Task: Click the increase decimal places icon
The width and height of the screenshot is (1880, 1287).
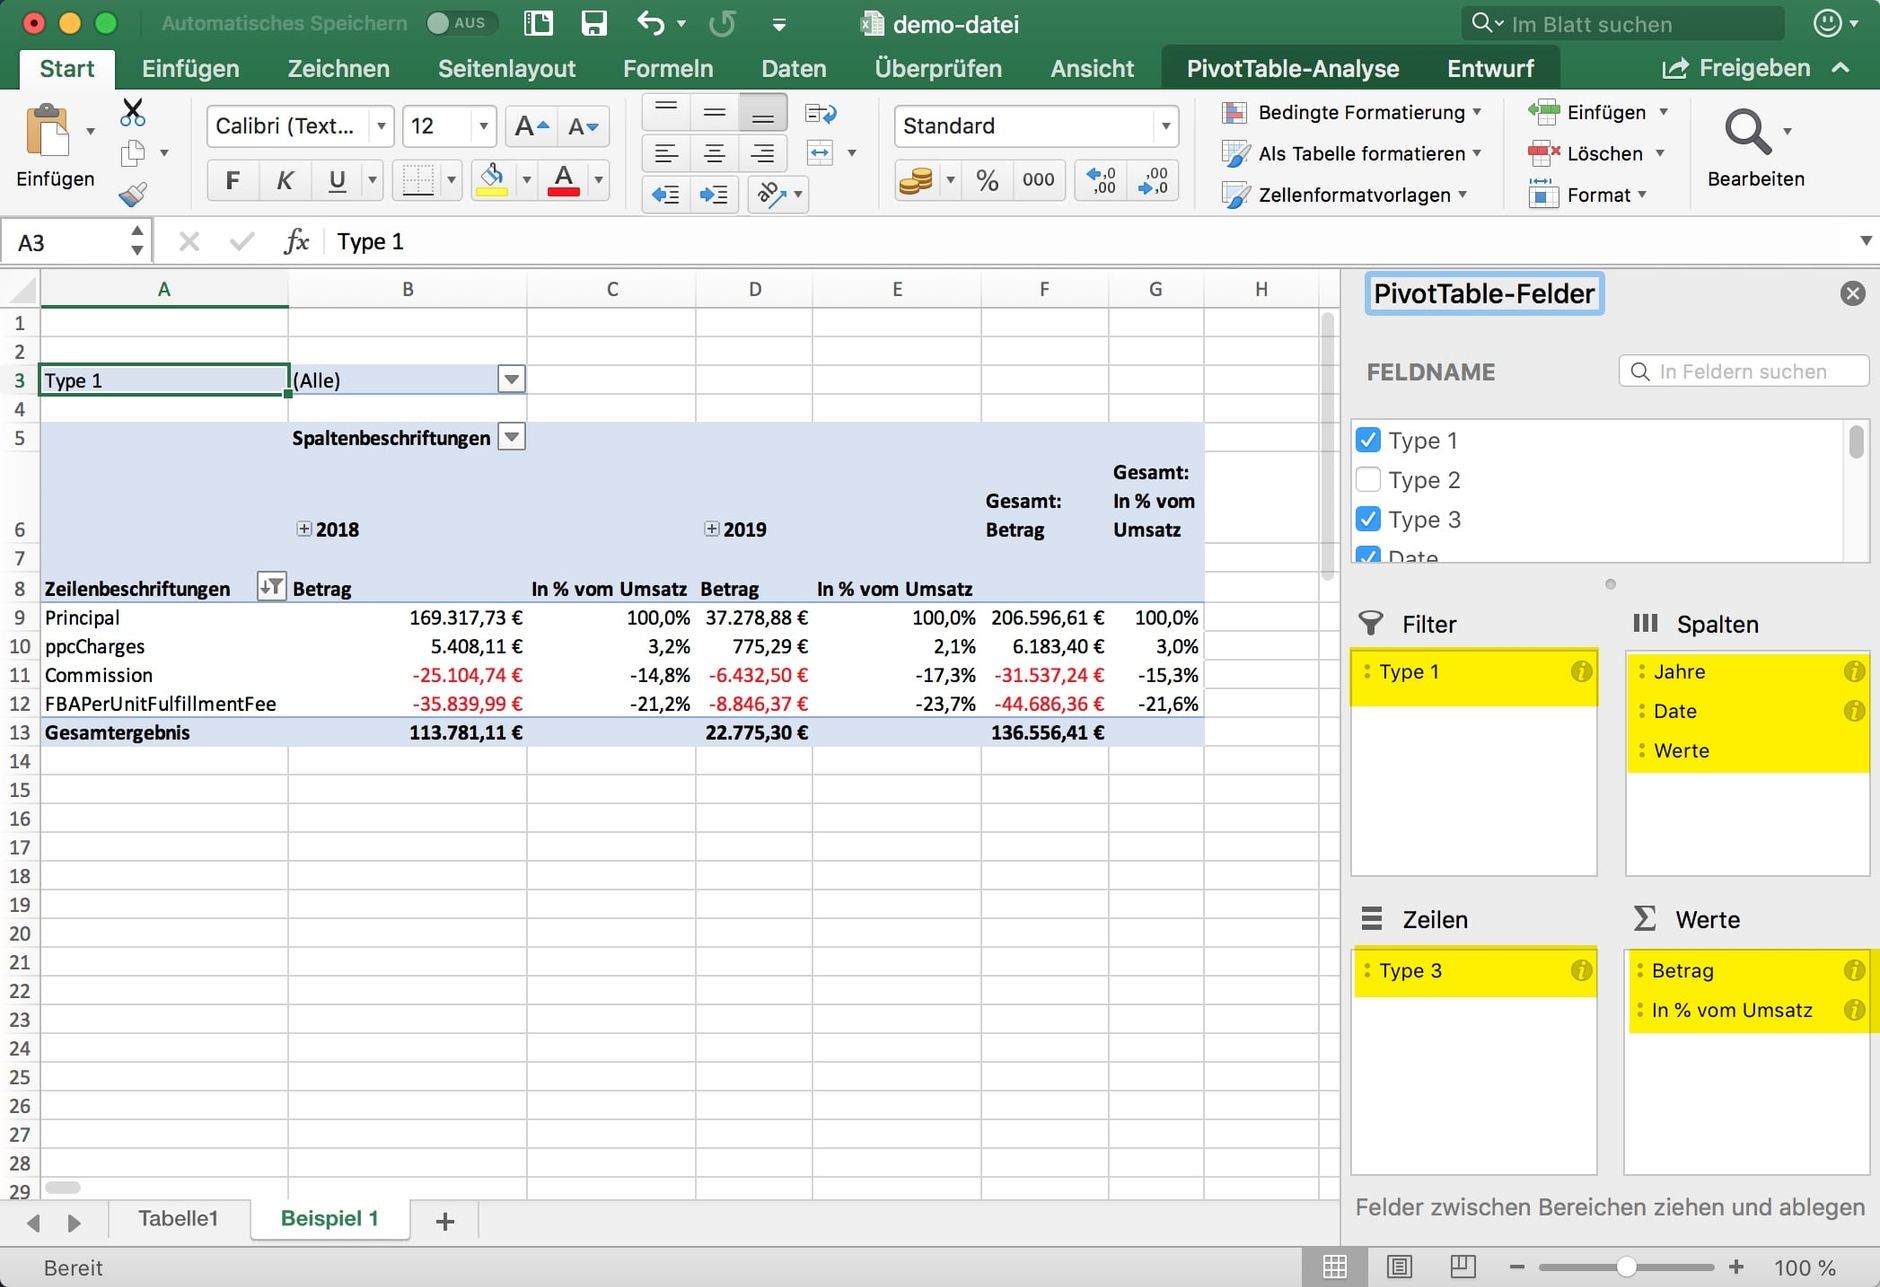Action: coord(1102,180)
